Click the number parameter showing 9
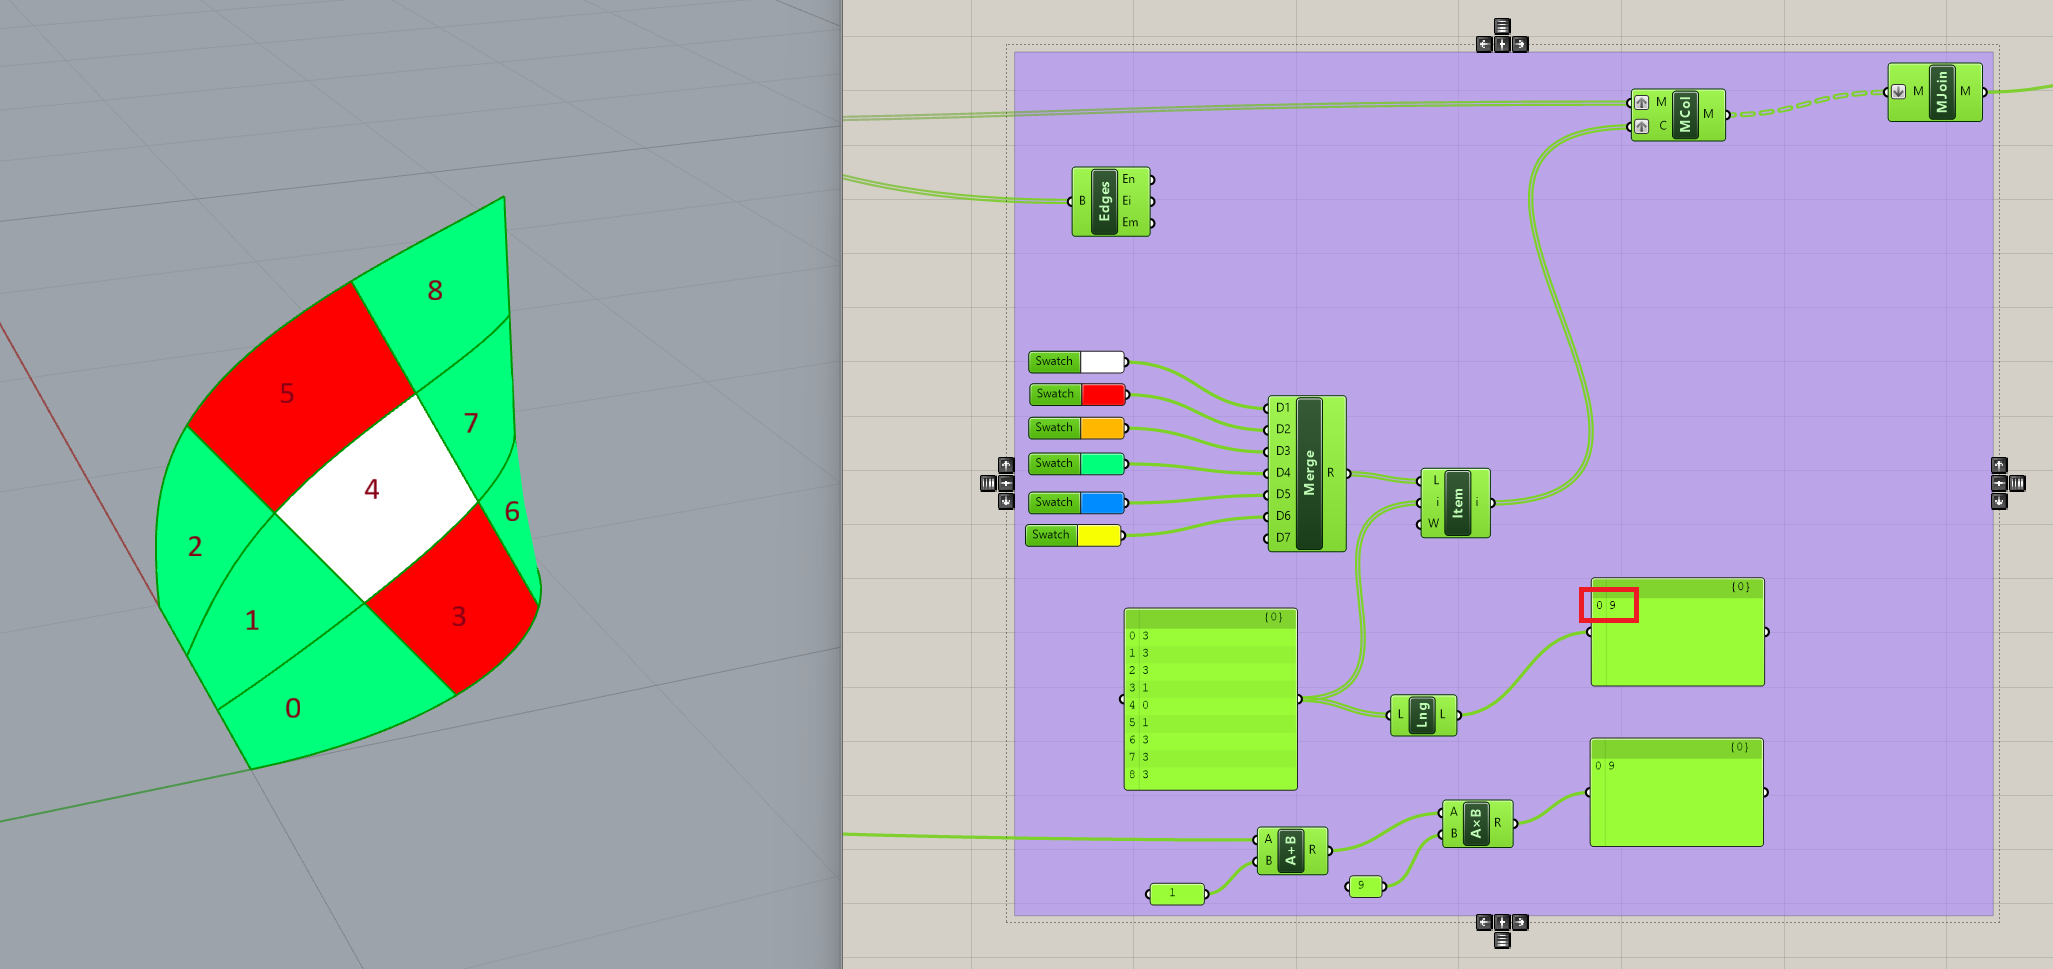 [1364, 886]
